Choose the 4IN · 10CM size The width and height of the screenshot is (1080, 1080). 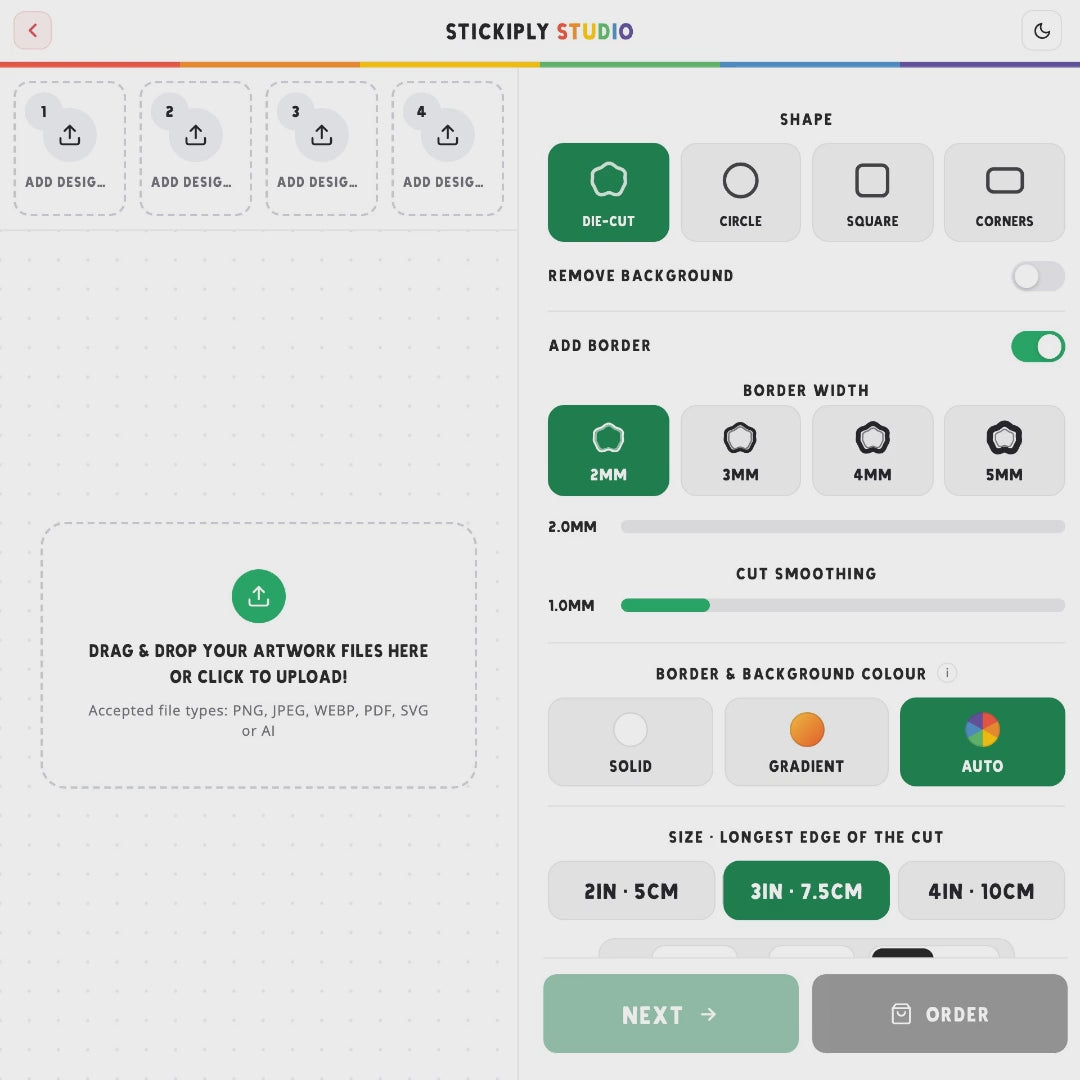[982, 891]
